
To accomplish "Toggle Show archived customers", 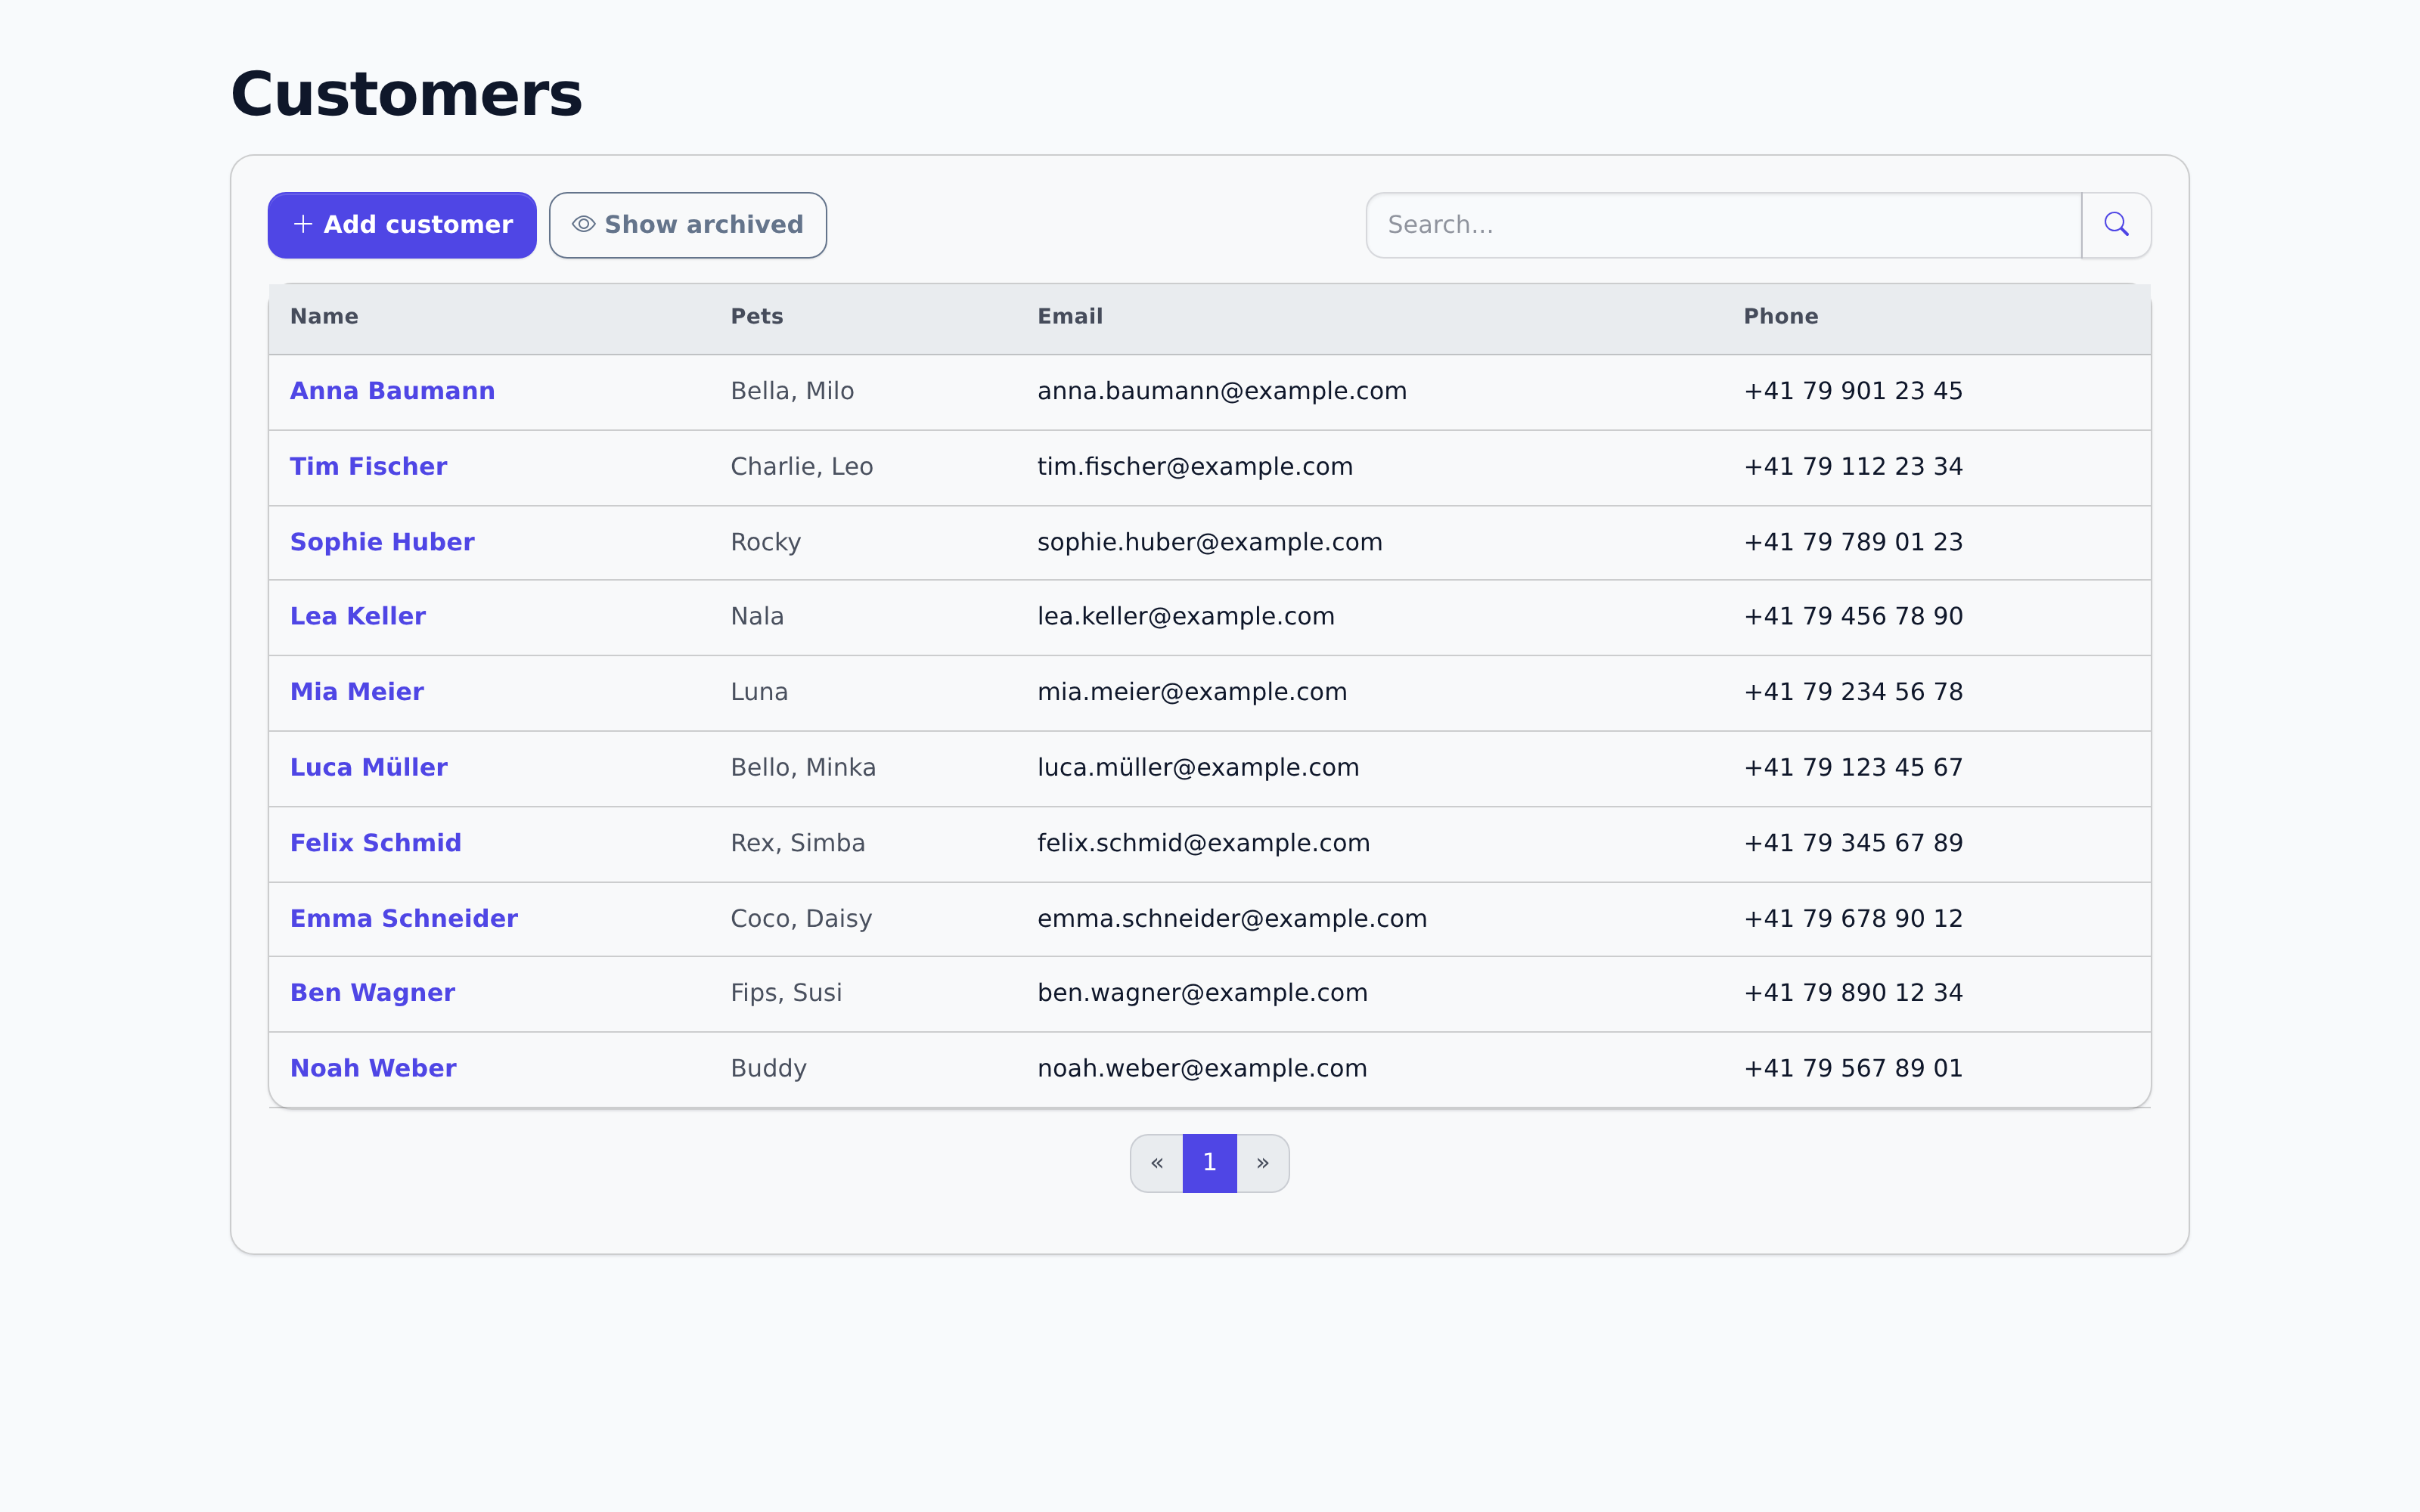I will point(688,225).
